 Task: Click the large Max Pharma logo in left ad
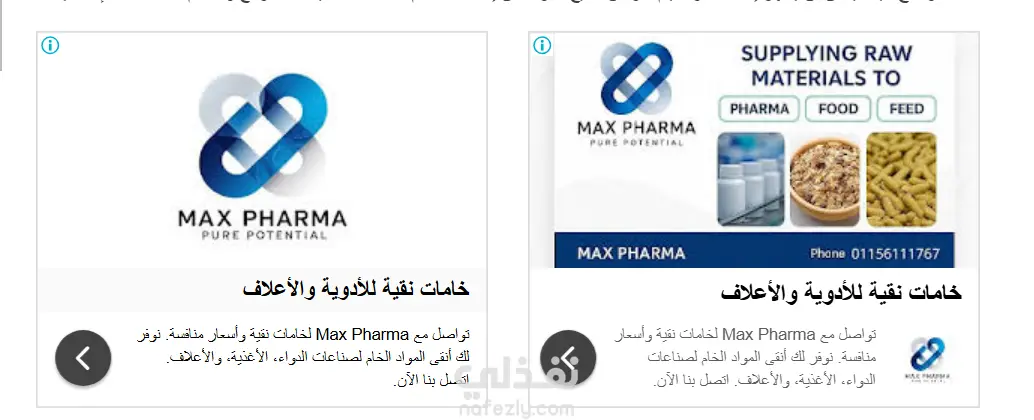(262, 157)
